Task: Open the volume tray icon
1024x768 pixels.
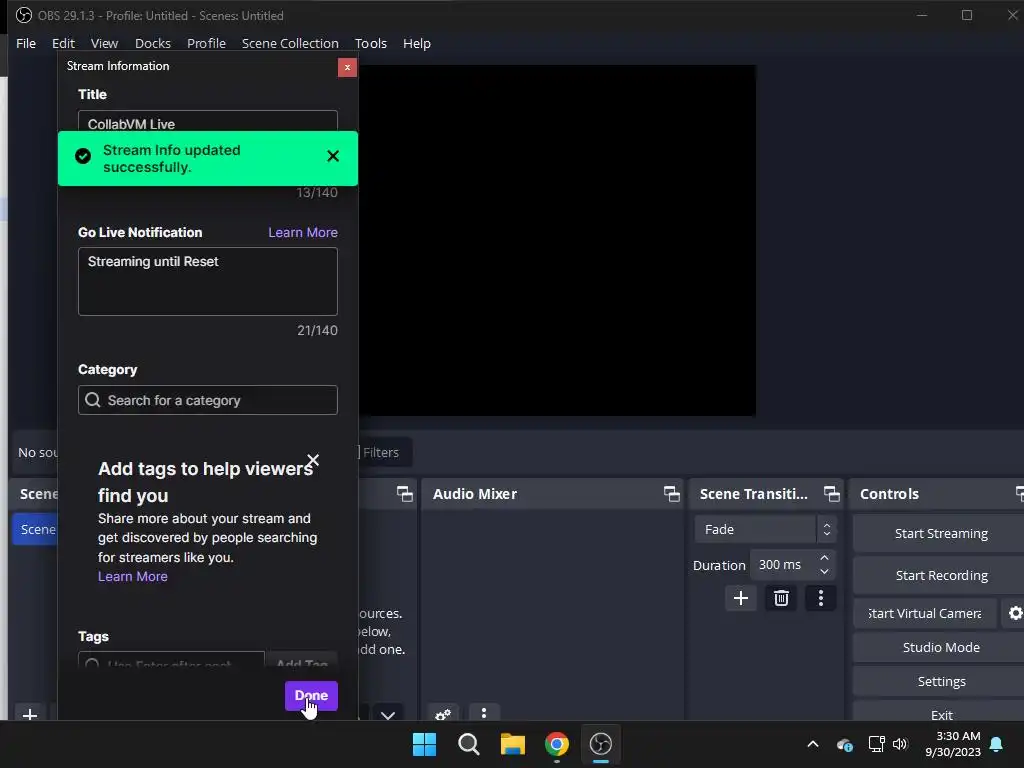Action: pyautogui.click(x=900, y=744)
